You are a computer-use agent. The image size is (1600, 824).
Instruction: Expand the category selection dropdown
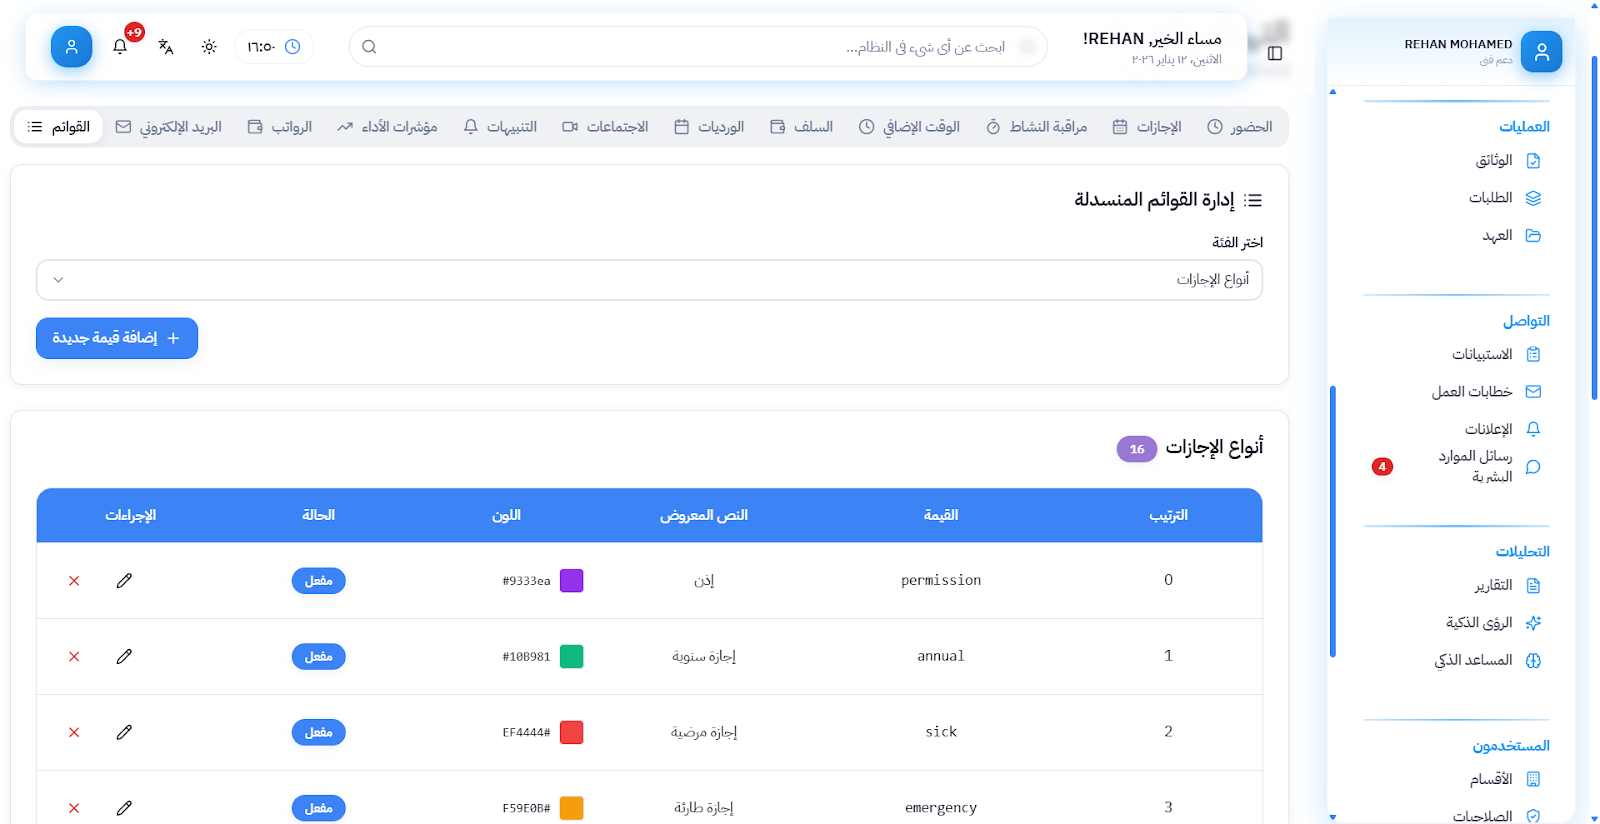coord(649,280)
